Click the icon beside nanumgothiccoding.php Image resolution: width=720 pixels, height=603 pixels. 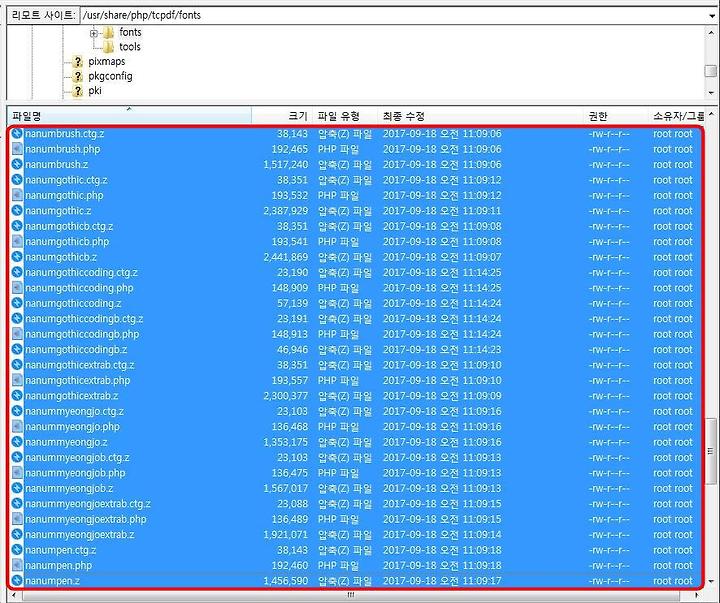click(17, 288)
